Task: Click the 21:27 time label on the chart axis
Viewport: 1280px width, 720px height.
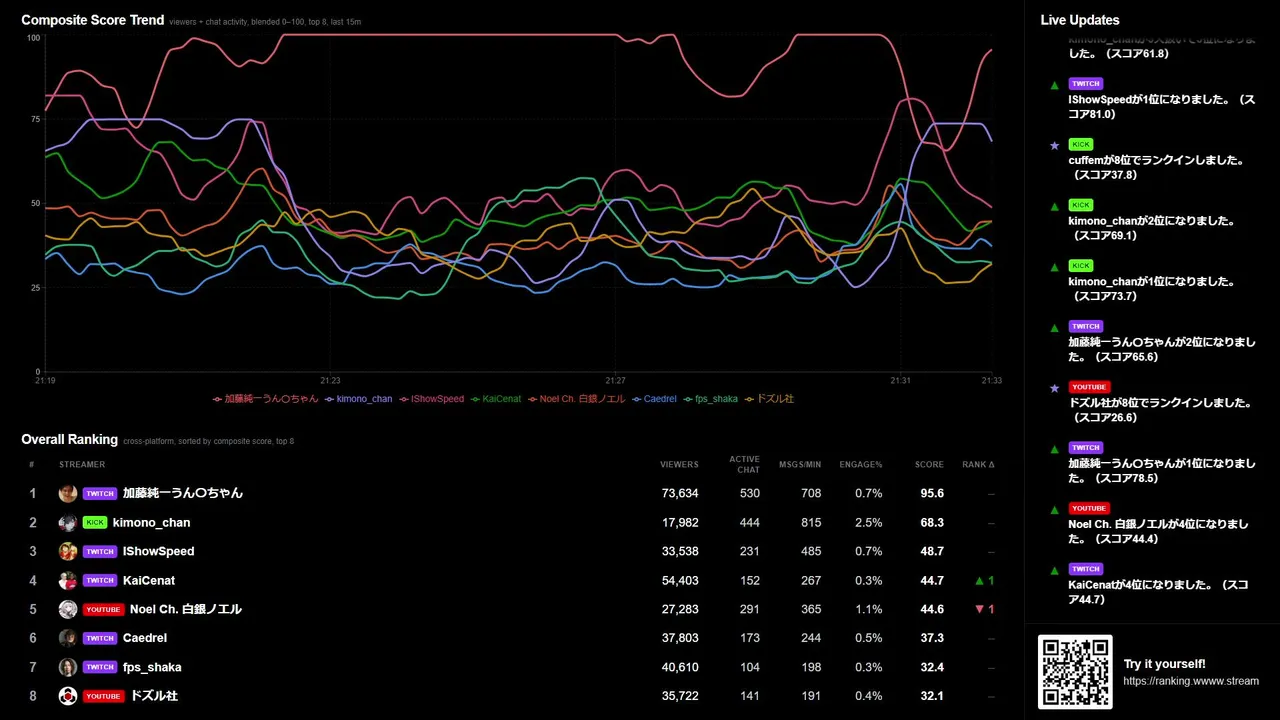Action: tap(615, 381)
